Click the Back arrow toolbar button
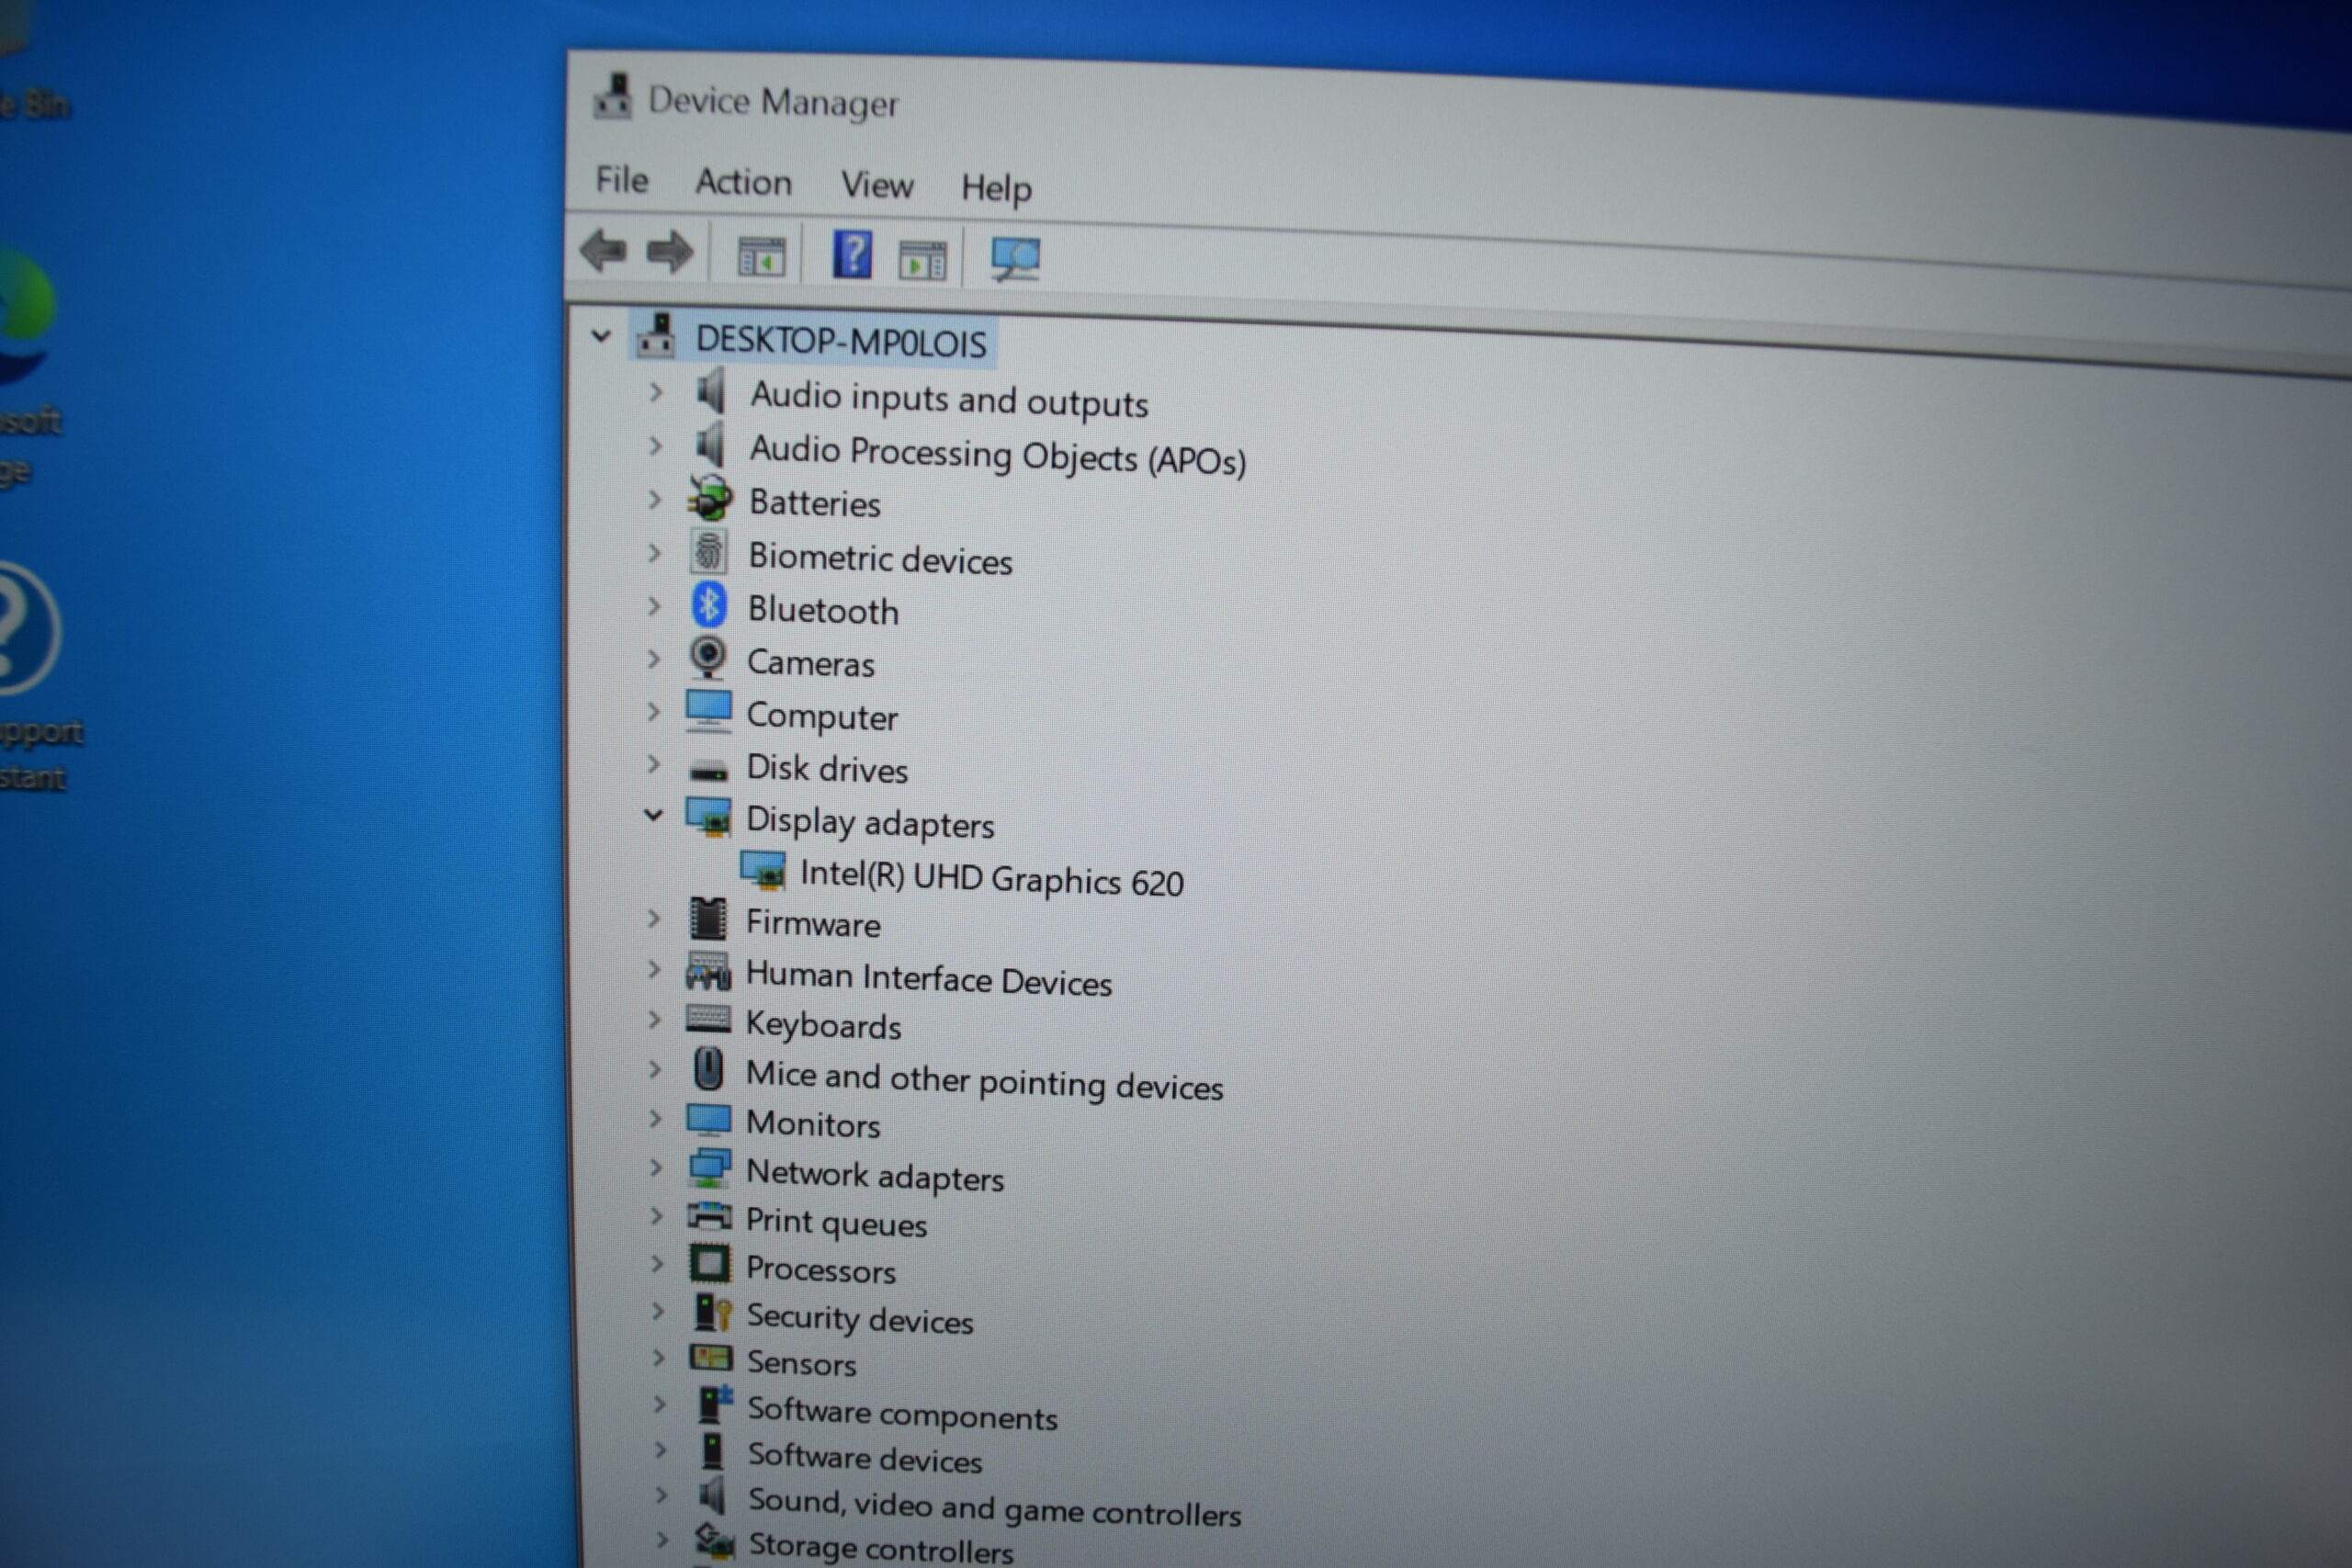 pyautogui.click(x=603, y=250)
